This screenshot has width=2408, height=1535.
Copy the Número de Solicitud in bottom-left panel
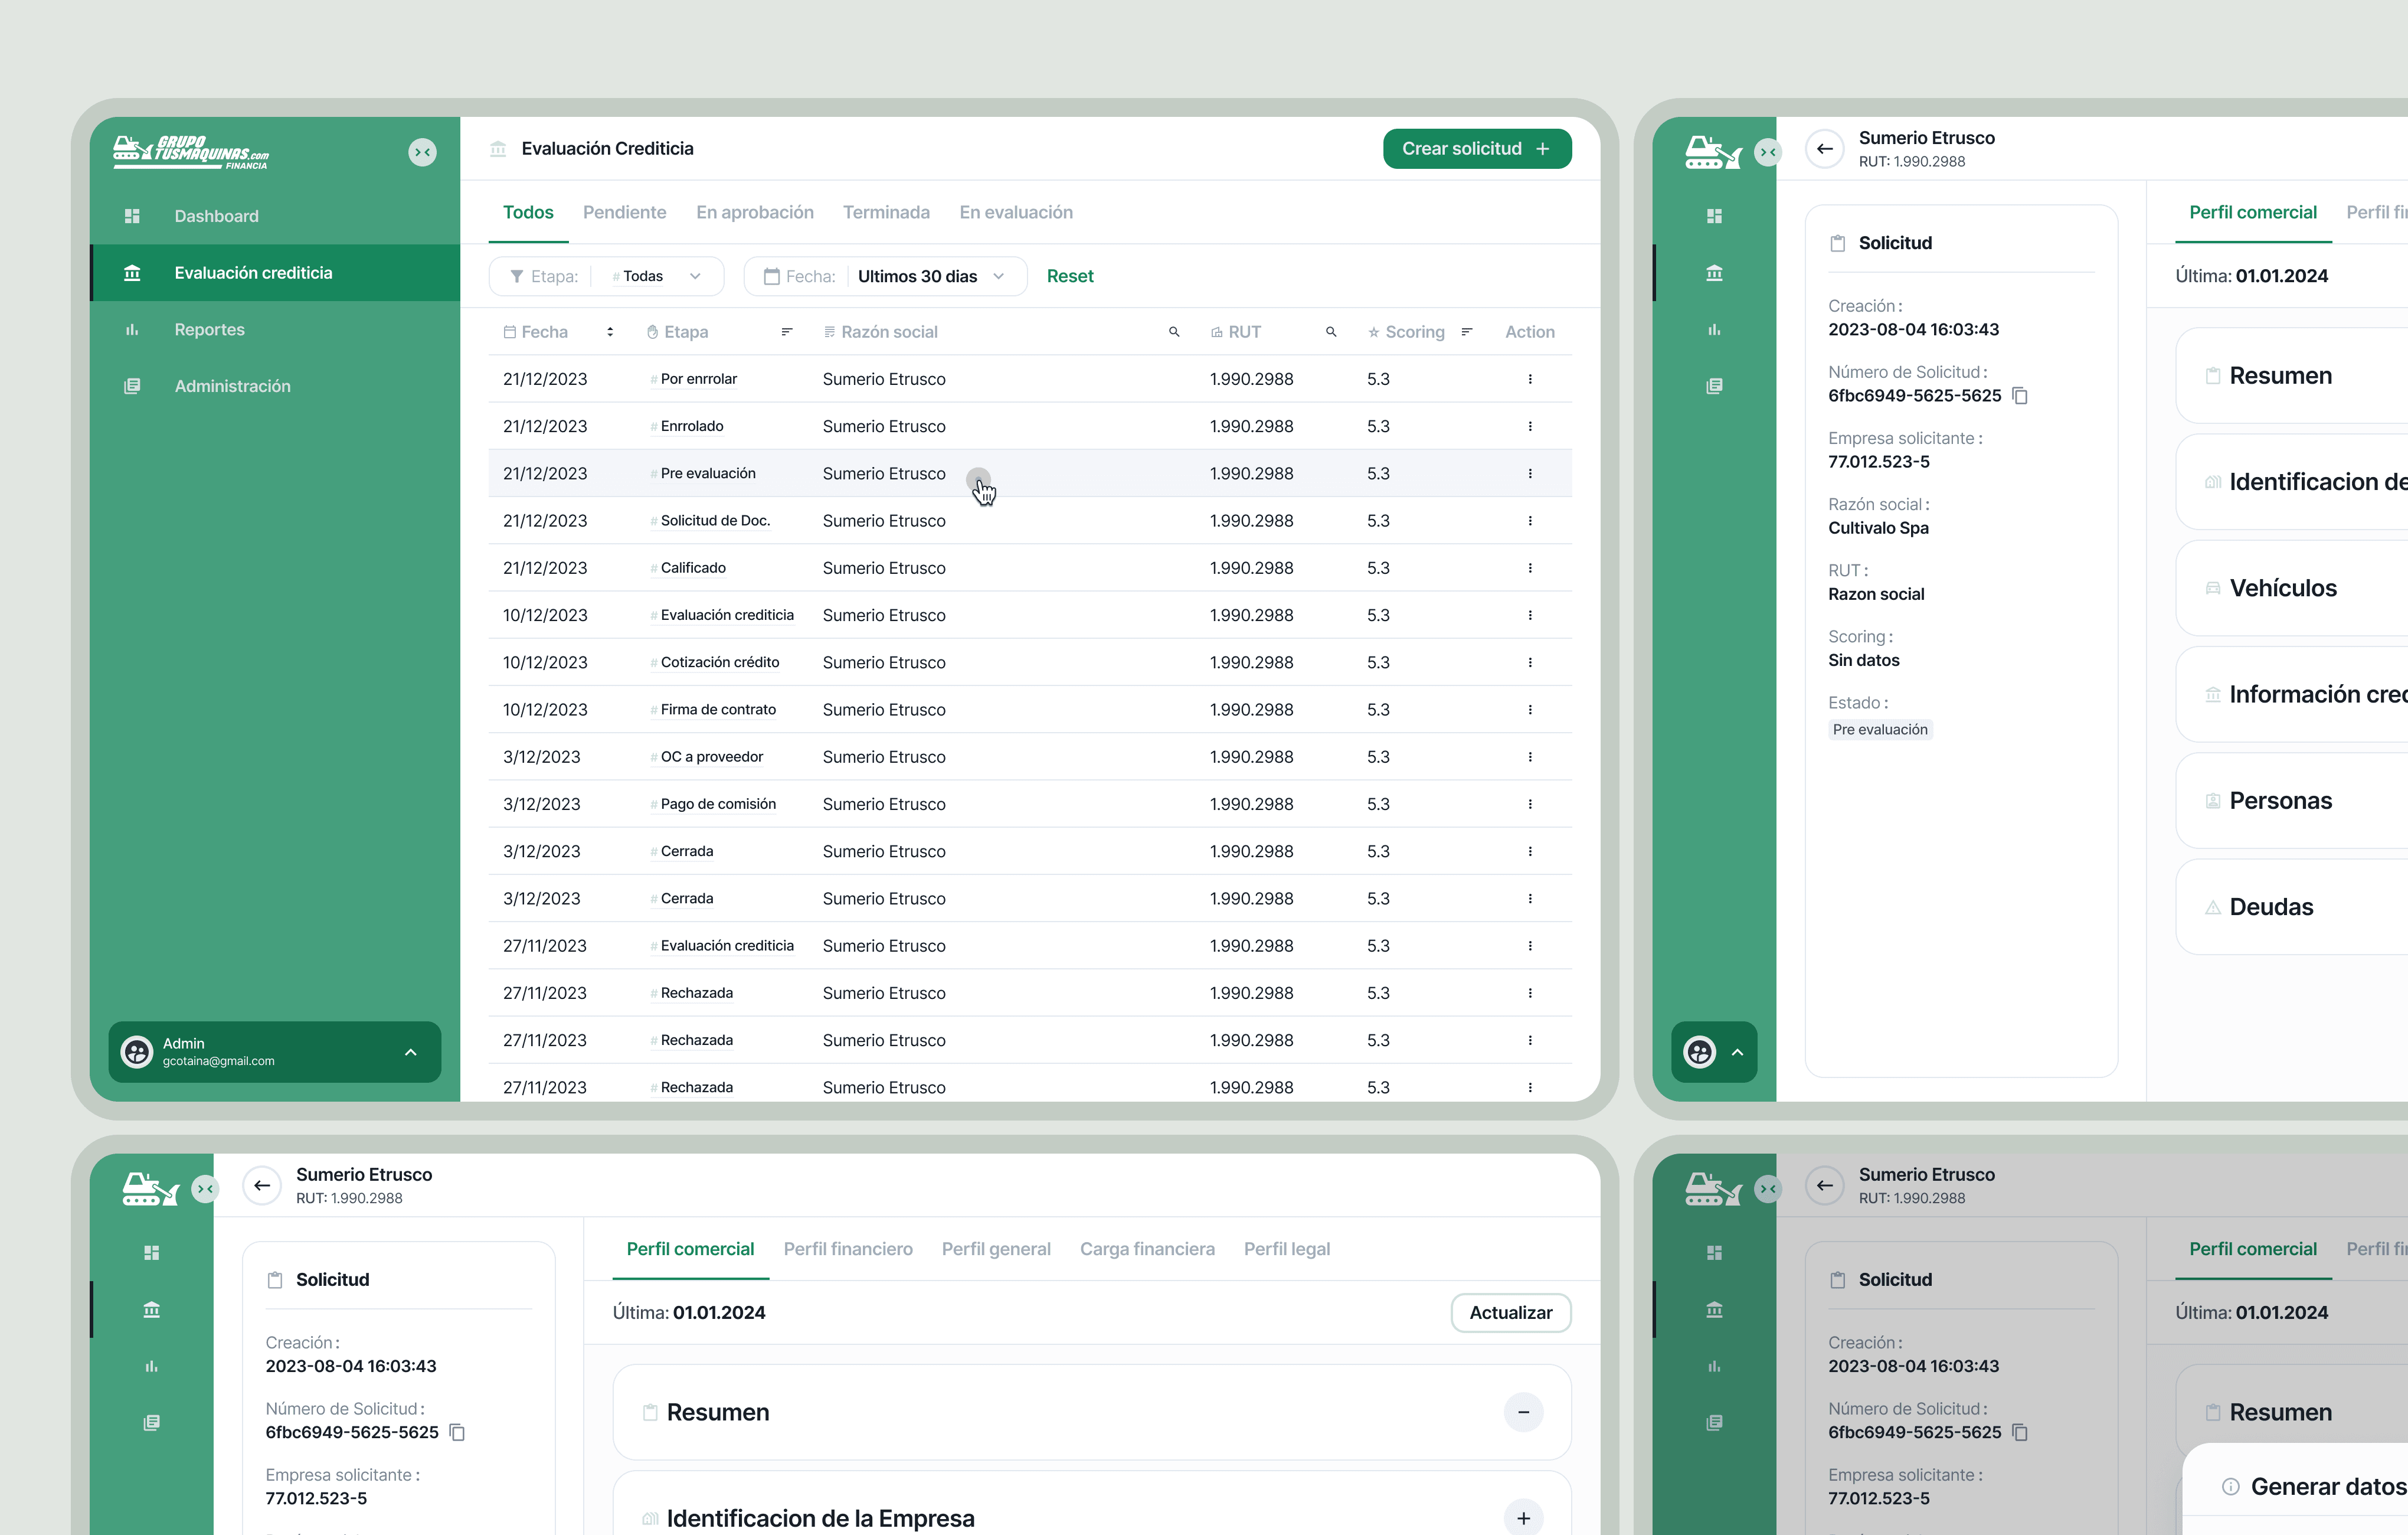click(457, 1432)
